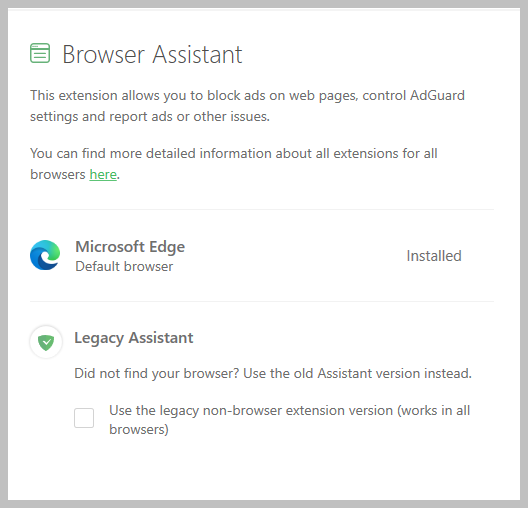Click the word AdGuard in the description
Viewport: 528px width, 508px height.
[x=437, y=95]
